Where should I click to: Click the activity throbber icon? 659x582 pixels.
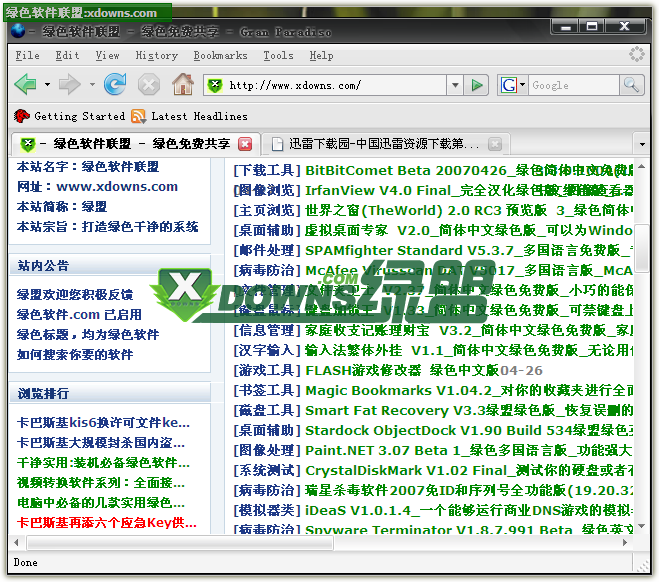[x=637, y=55]
